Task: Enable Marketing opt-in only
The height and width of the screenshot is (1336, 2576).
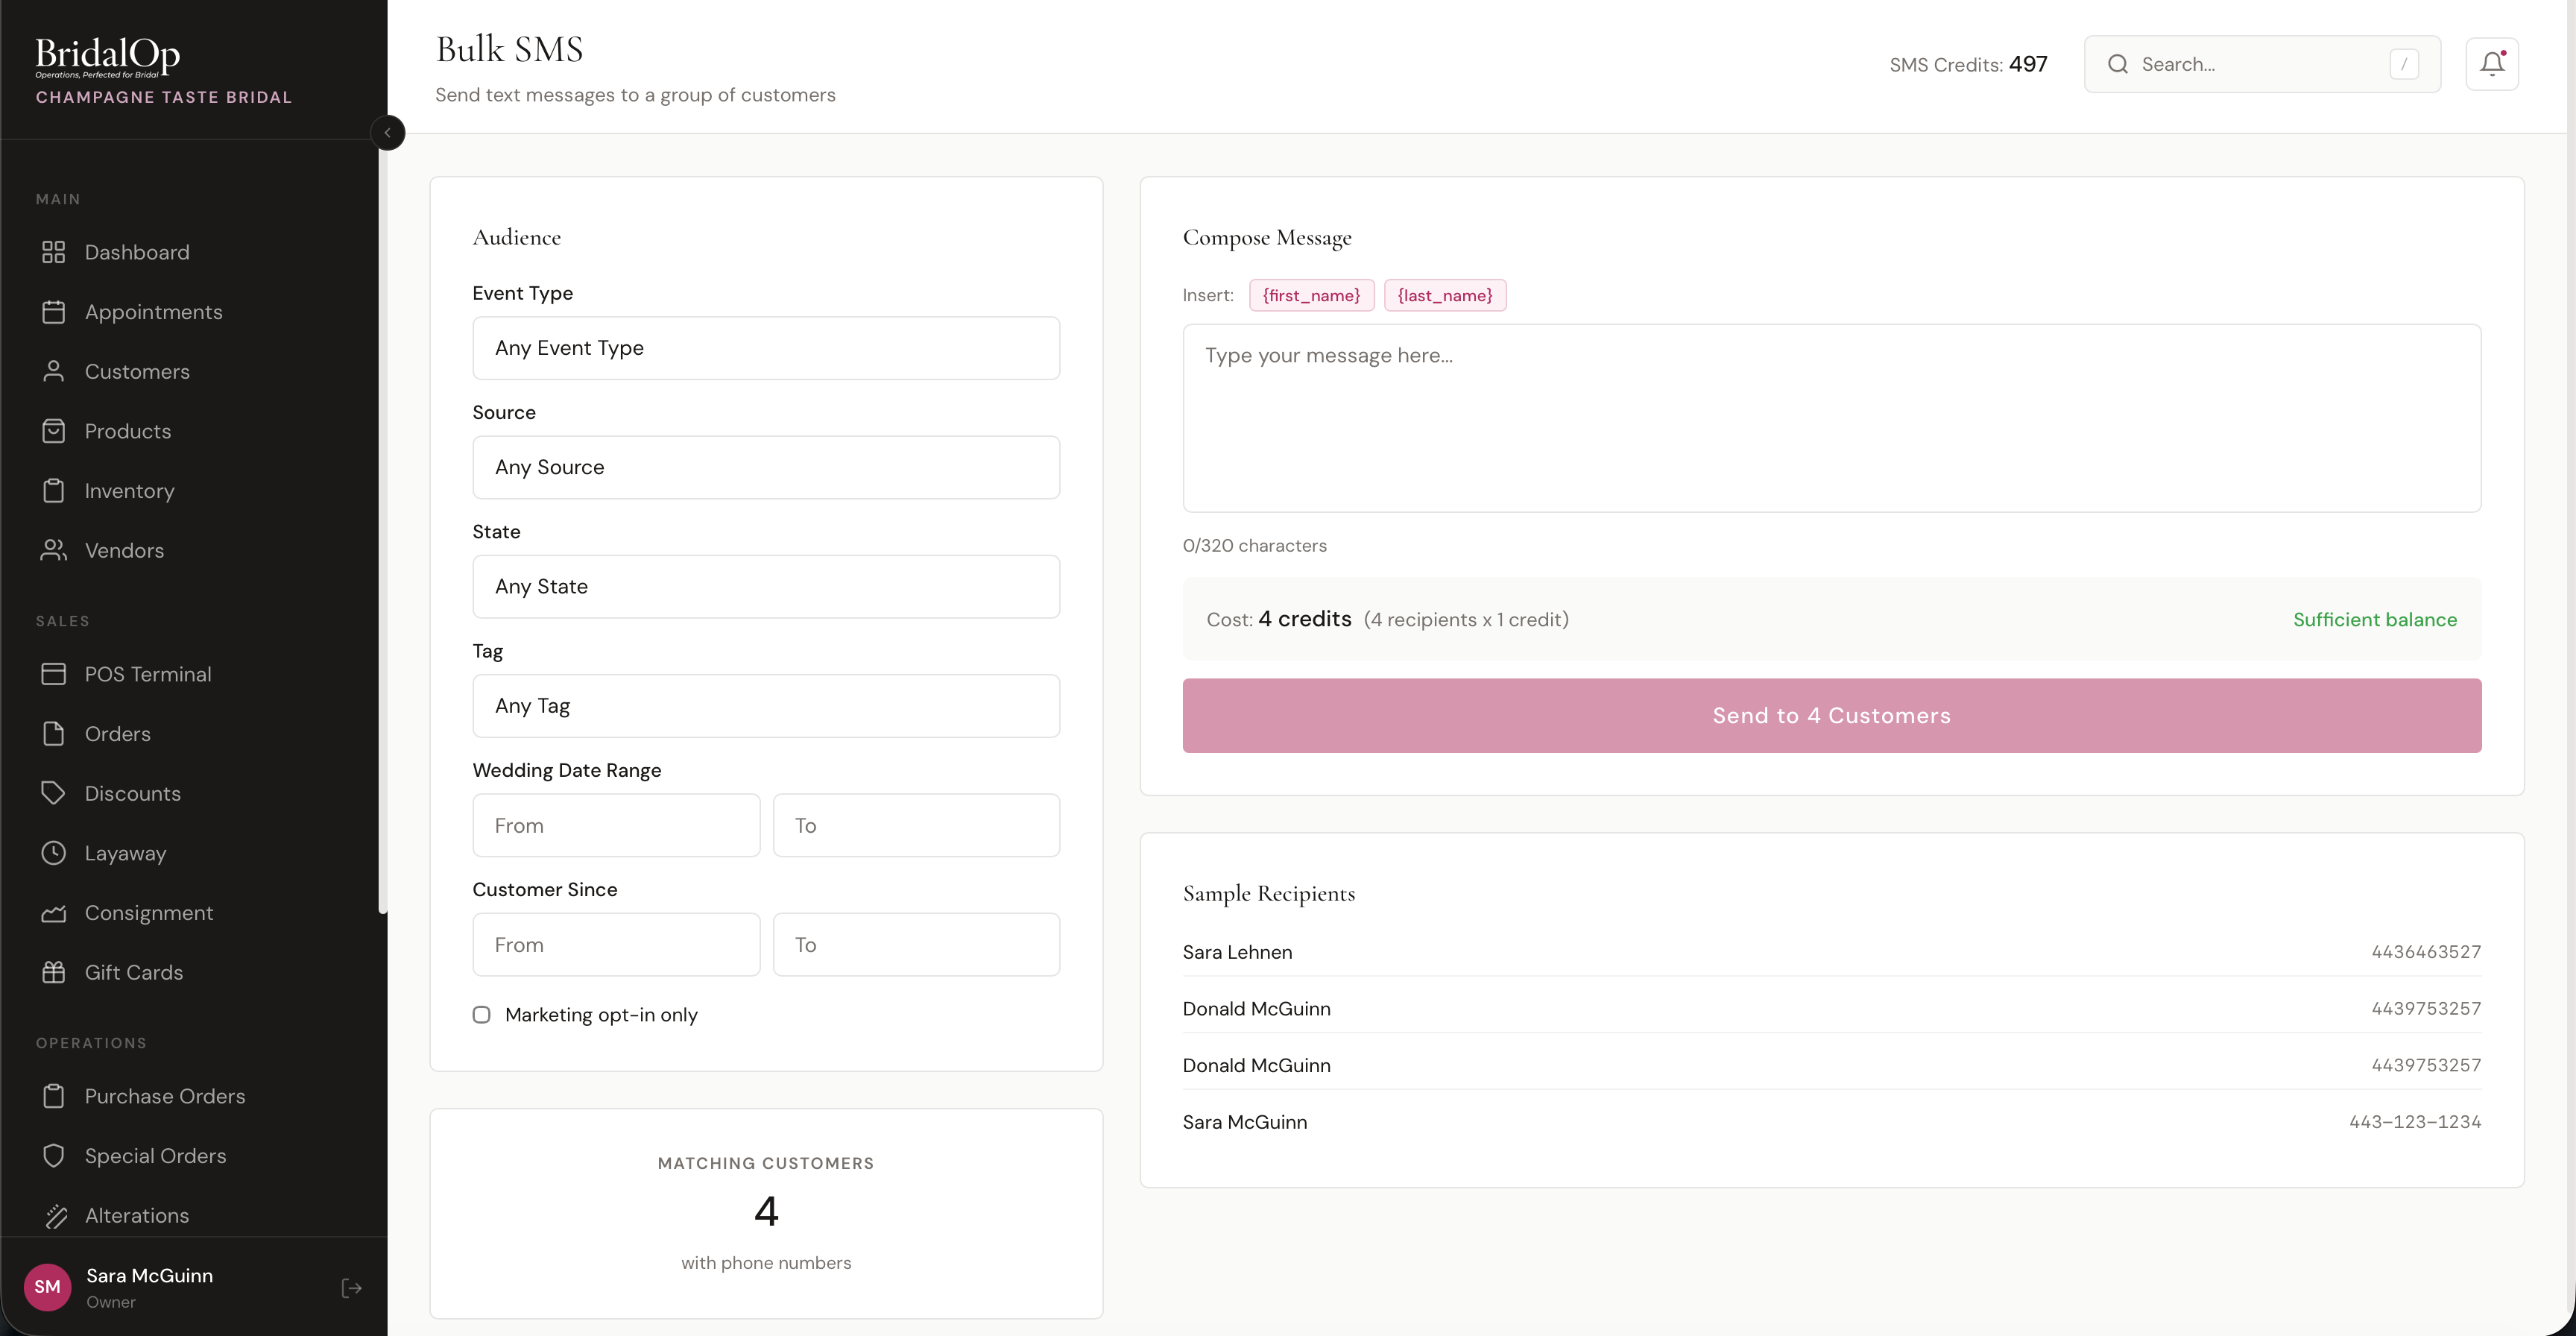Action: [x=482, y=1014]
